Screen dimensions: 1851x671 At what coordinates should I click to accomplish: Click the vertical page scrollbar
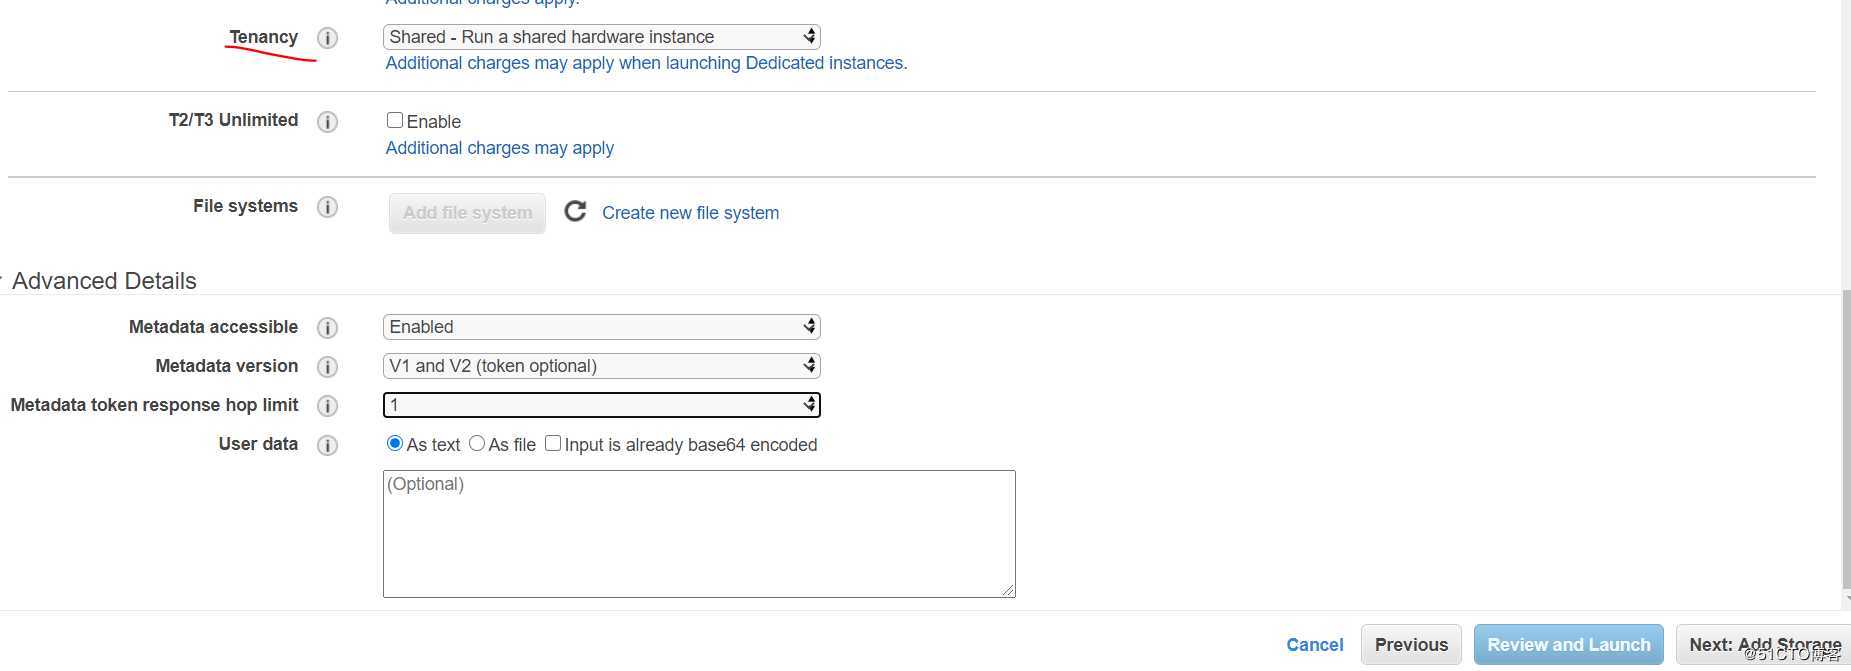1845,440
